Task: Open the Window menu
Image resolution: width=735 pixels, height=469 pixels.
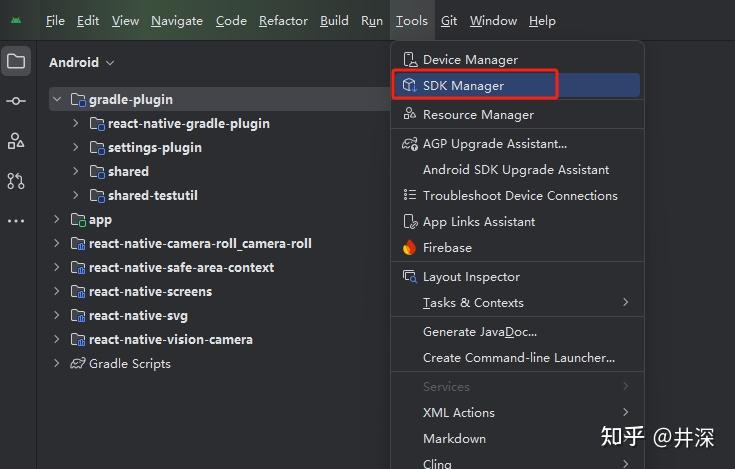Action: pos(493,21)
